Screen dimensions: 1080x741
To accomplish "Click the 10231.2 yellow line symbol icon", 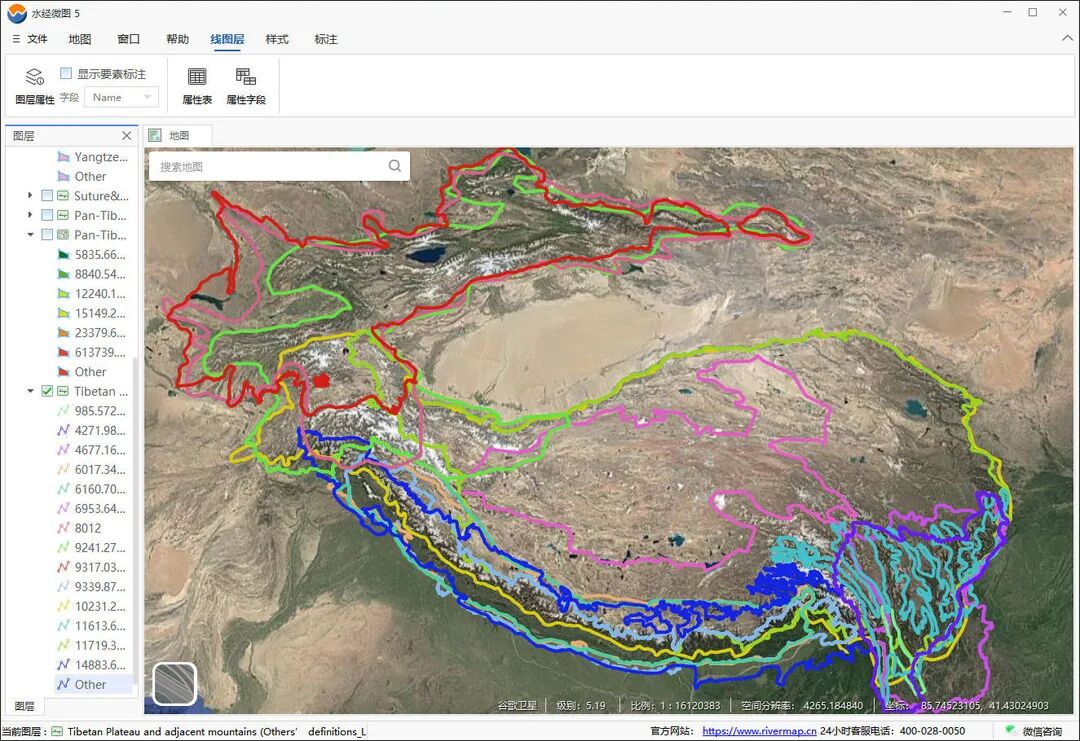I will coord(63,606).
